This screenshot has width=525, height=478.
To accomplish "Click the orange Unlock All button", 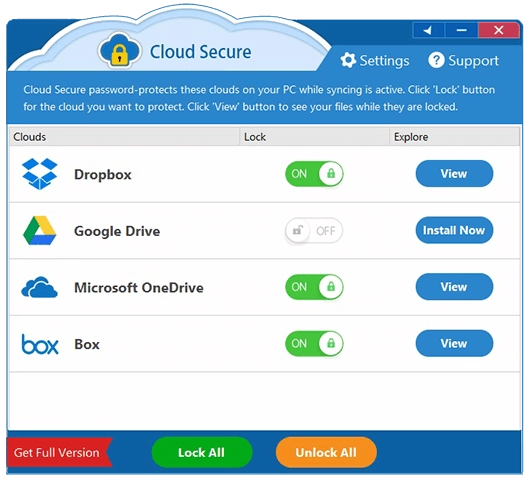I will click(326, 453).
